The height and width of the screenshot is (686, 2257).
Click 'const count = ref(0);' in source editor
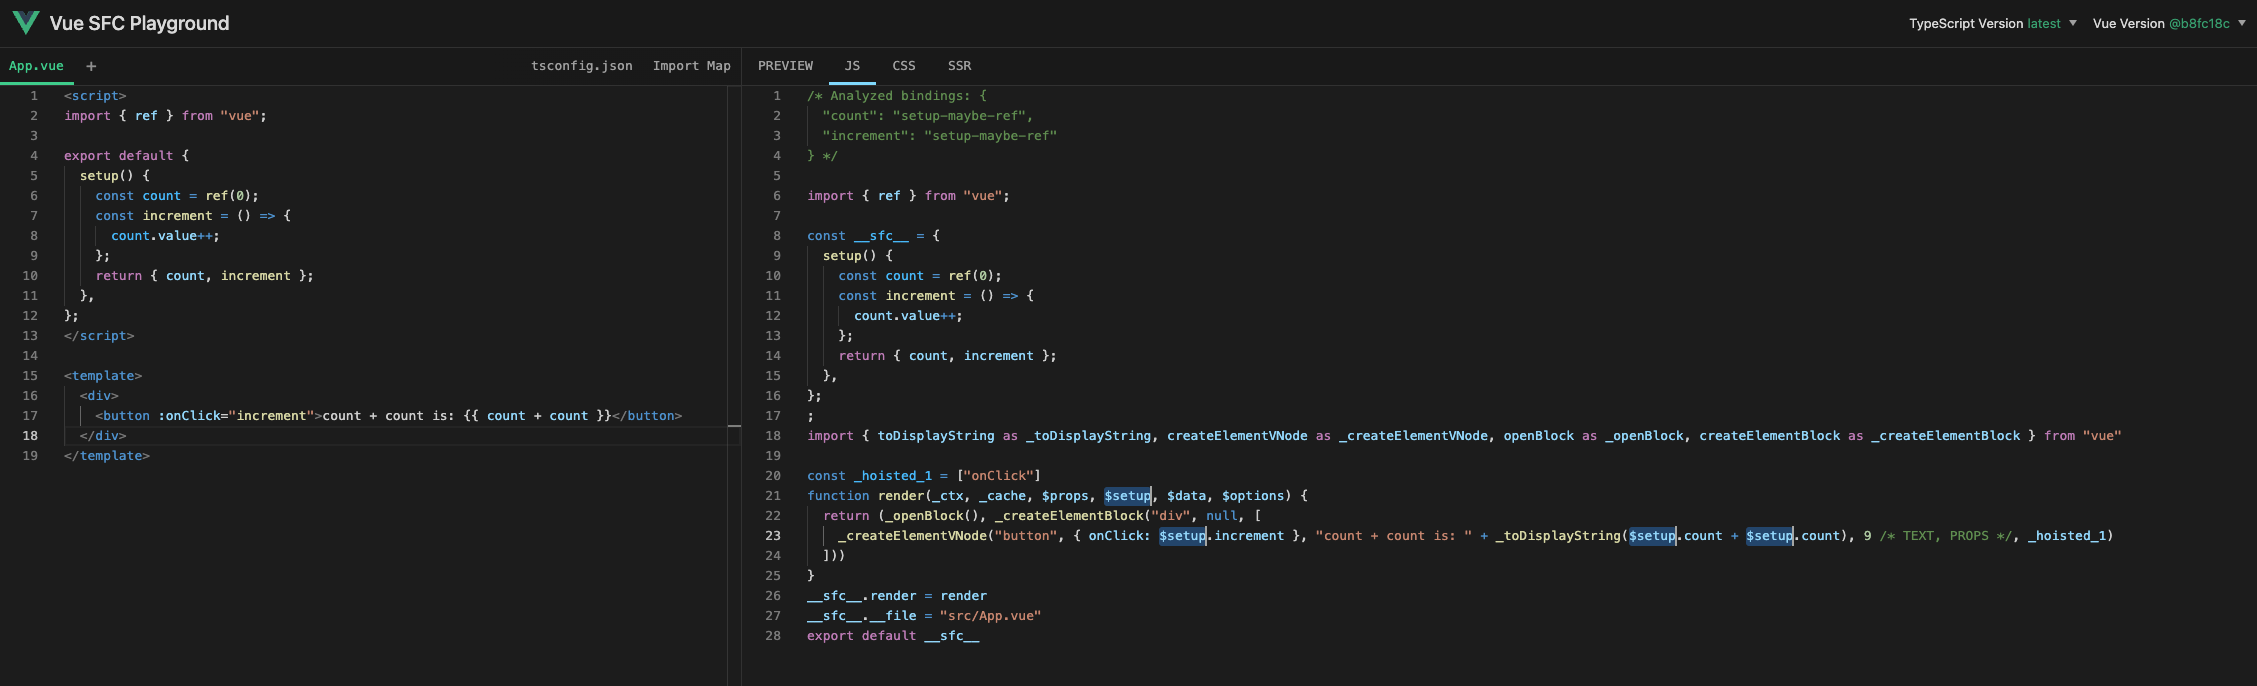(x=177, y=196)
